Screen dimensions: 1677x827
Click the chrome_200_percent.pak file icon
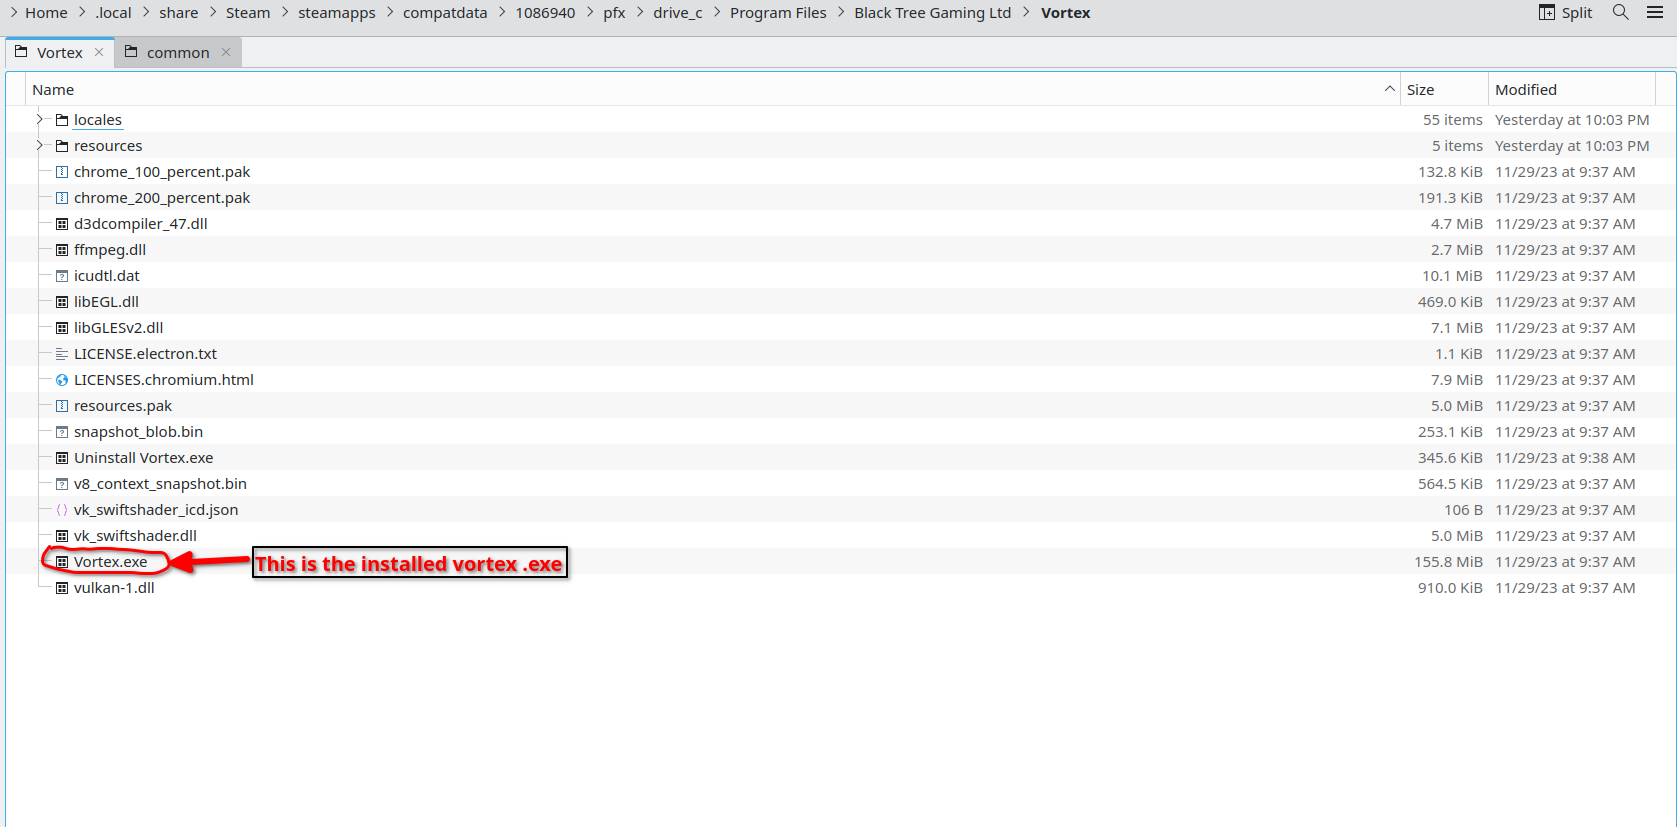pos(62,198)
